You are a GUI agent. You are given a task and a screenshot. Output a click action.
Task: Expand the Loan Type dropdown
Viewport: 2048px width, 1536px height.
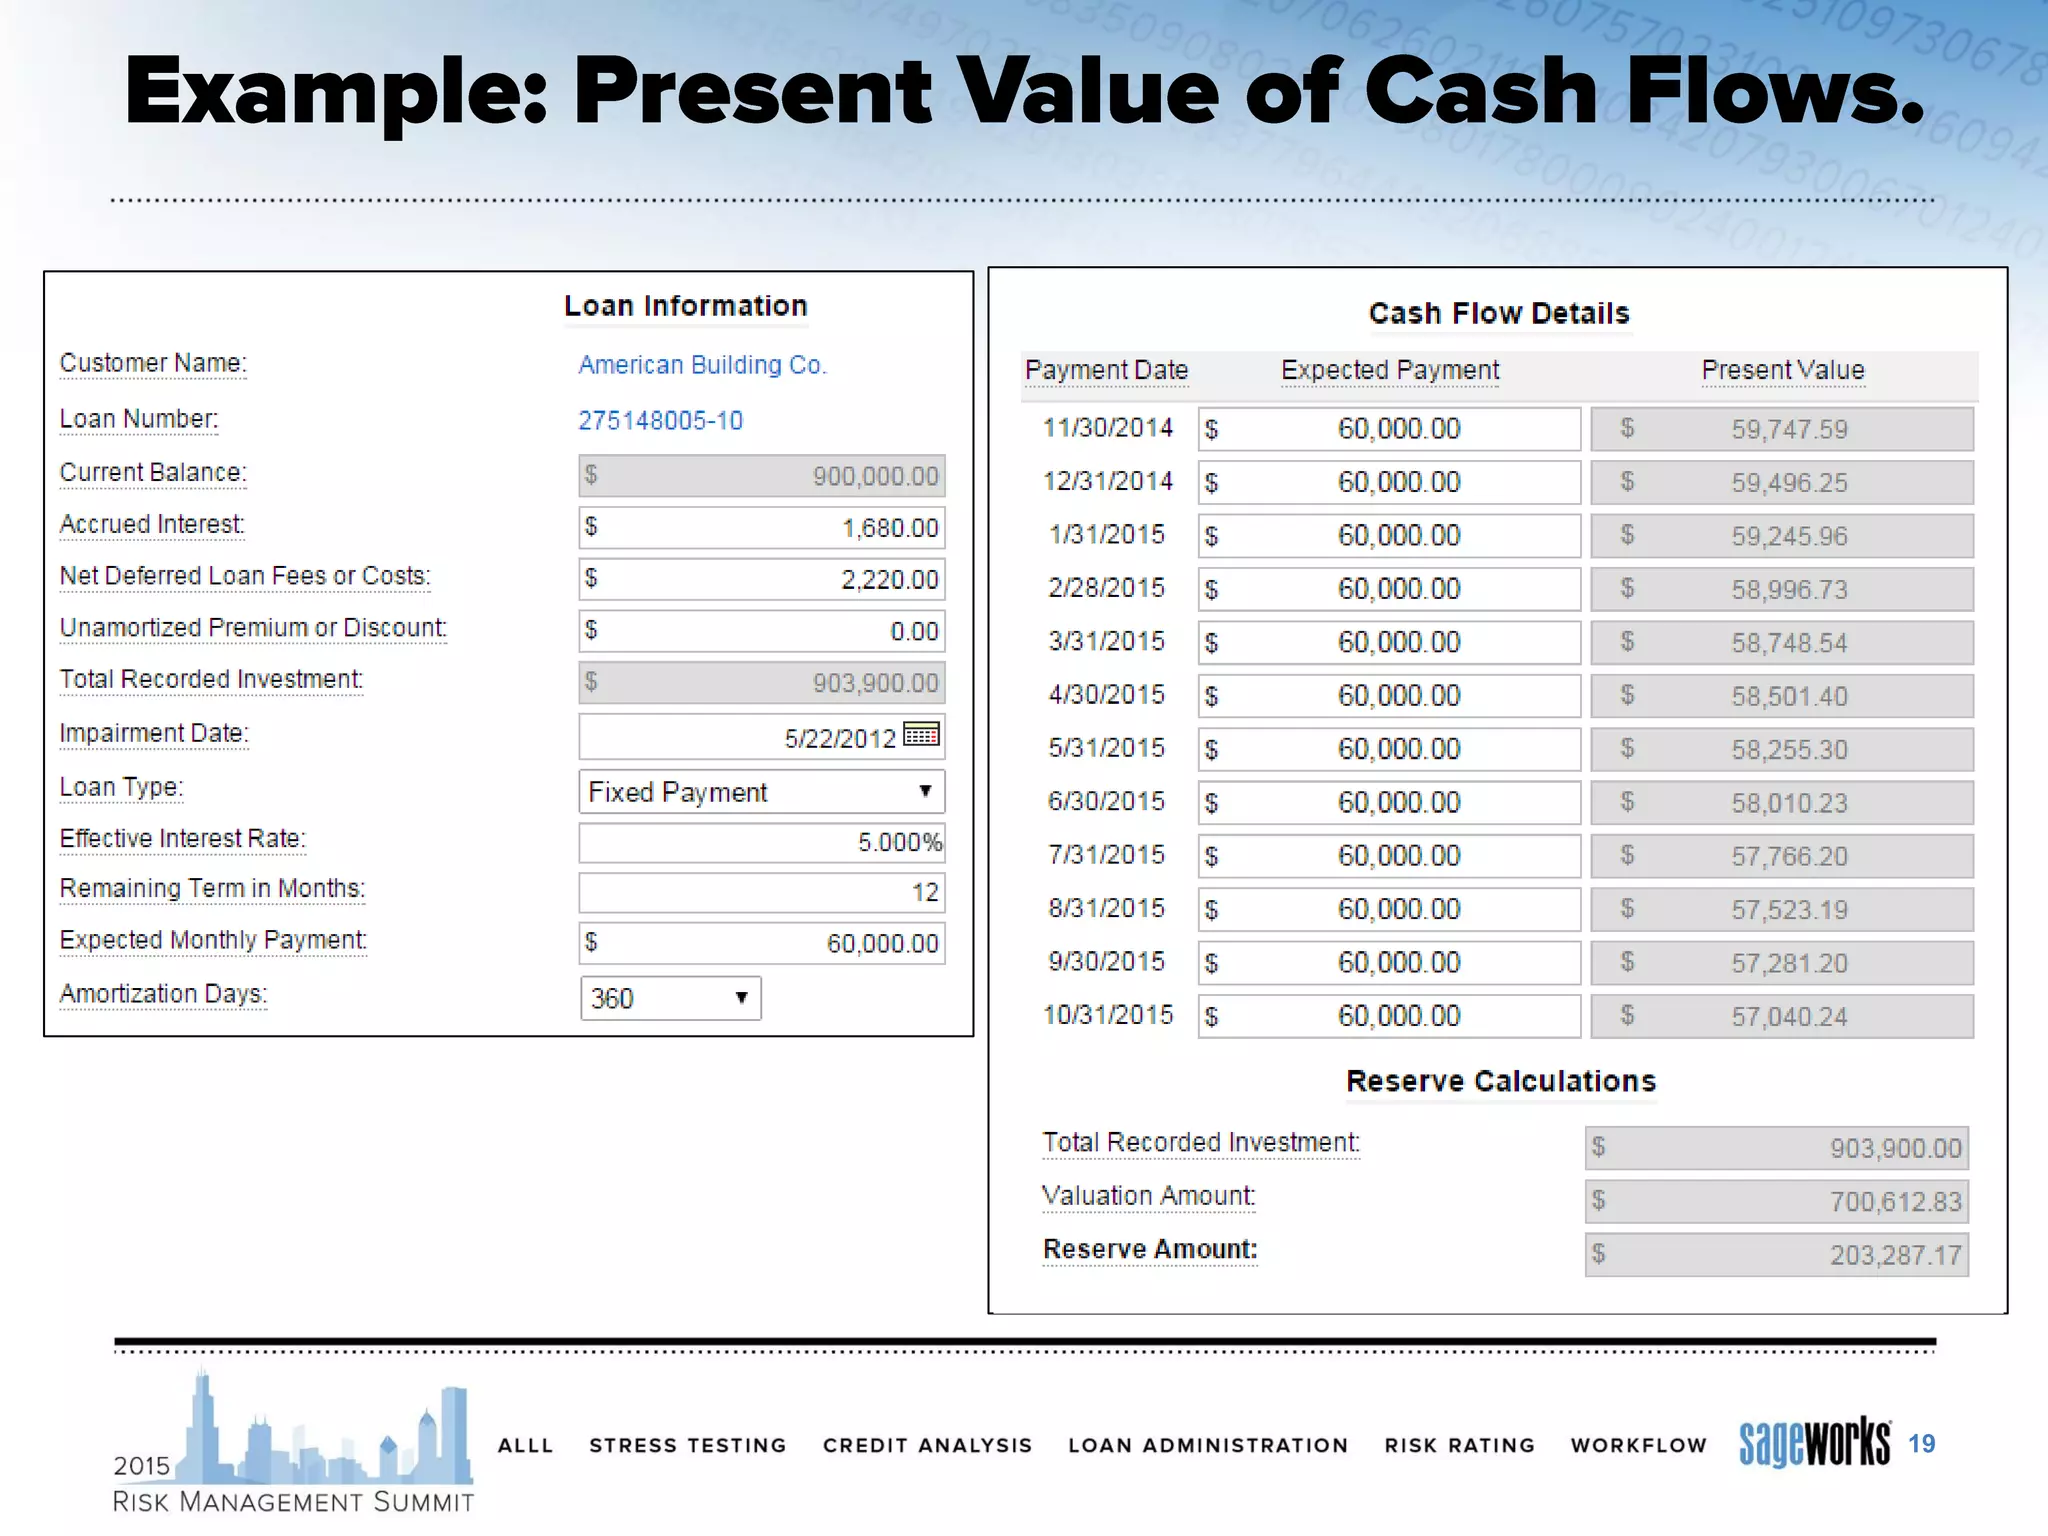[762, 792]
